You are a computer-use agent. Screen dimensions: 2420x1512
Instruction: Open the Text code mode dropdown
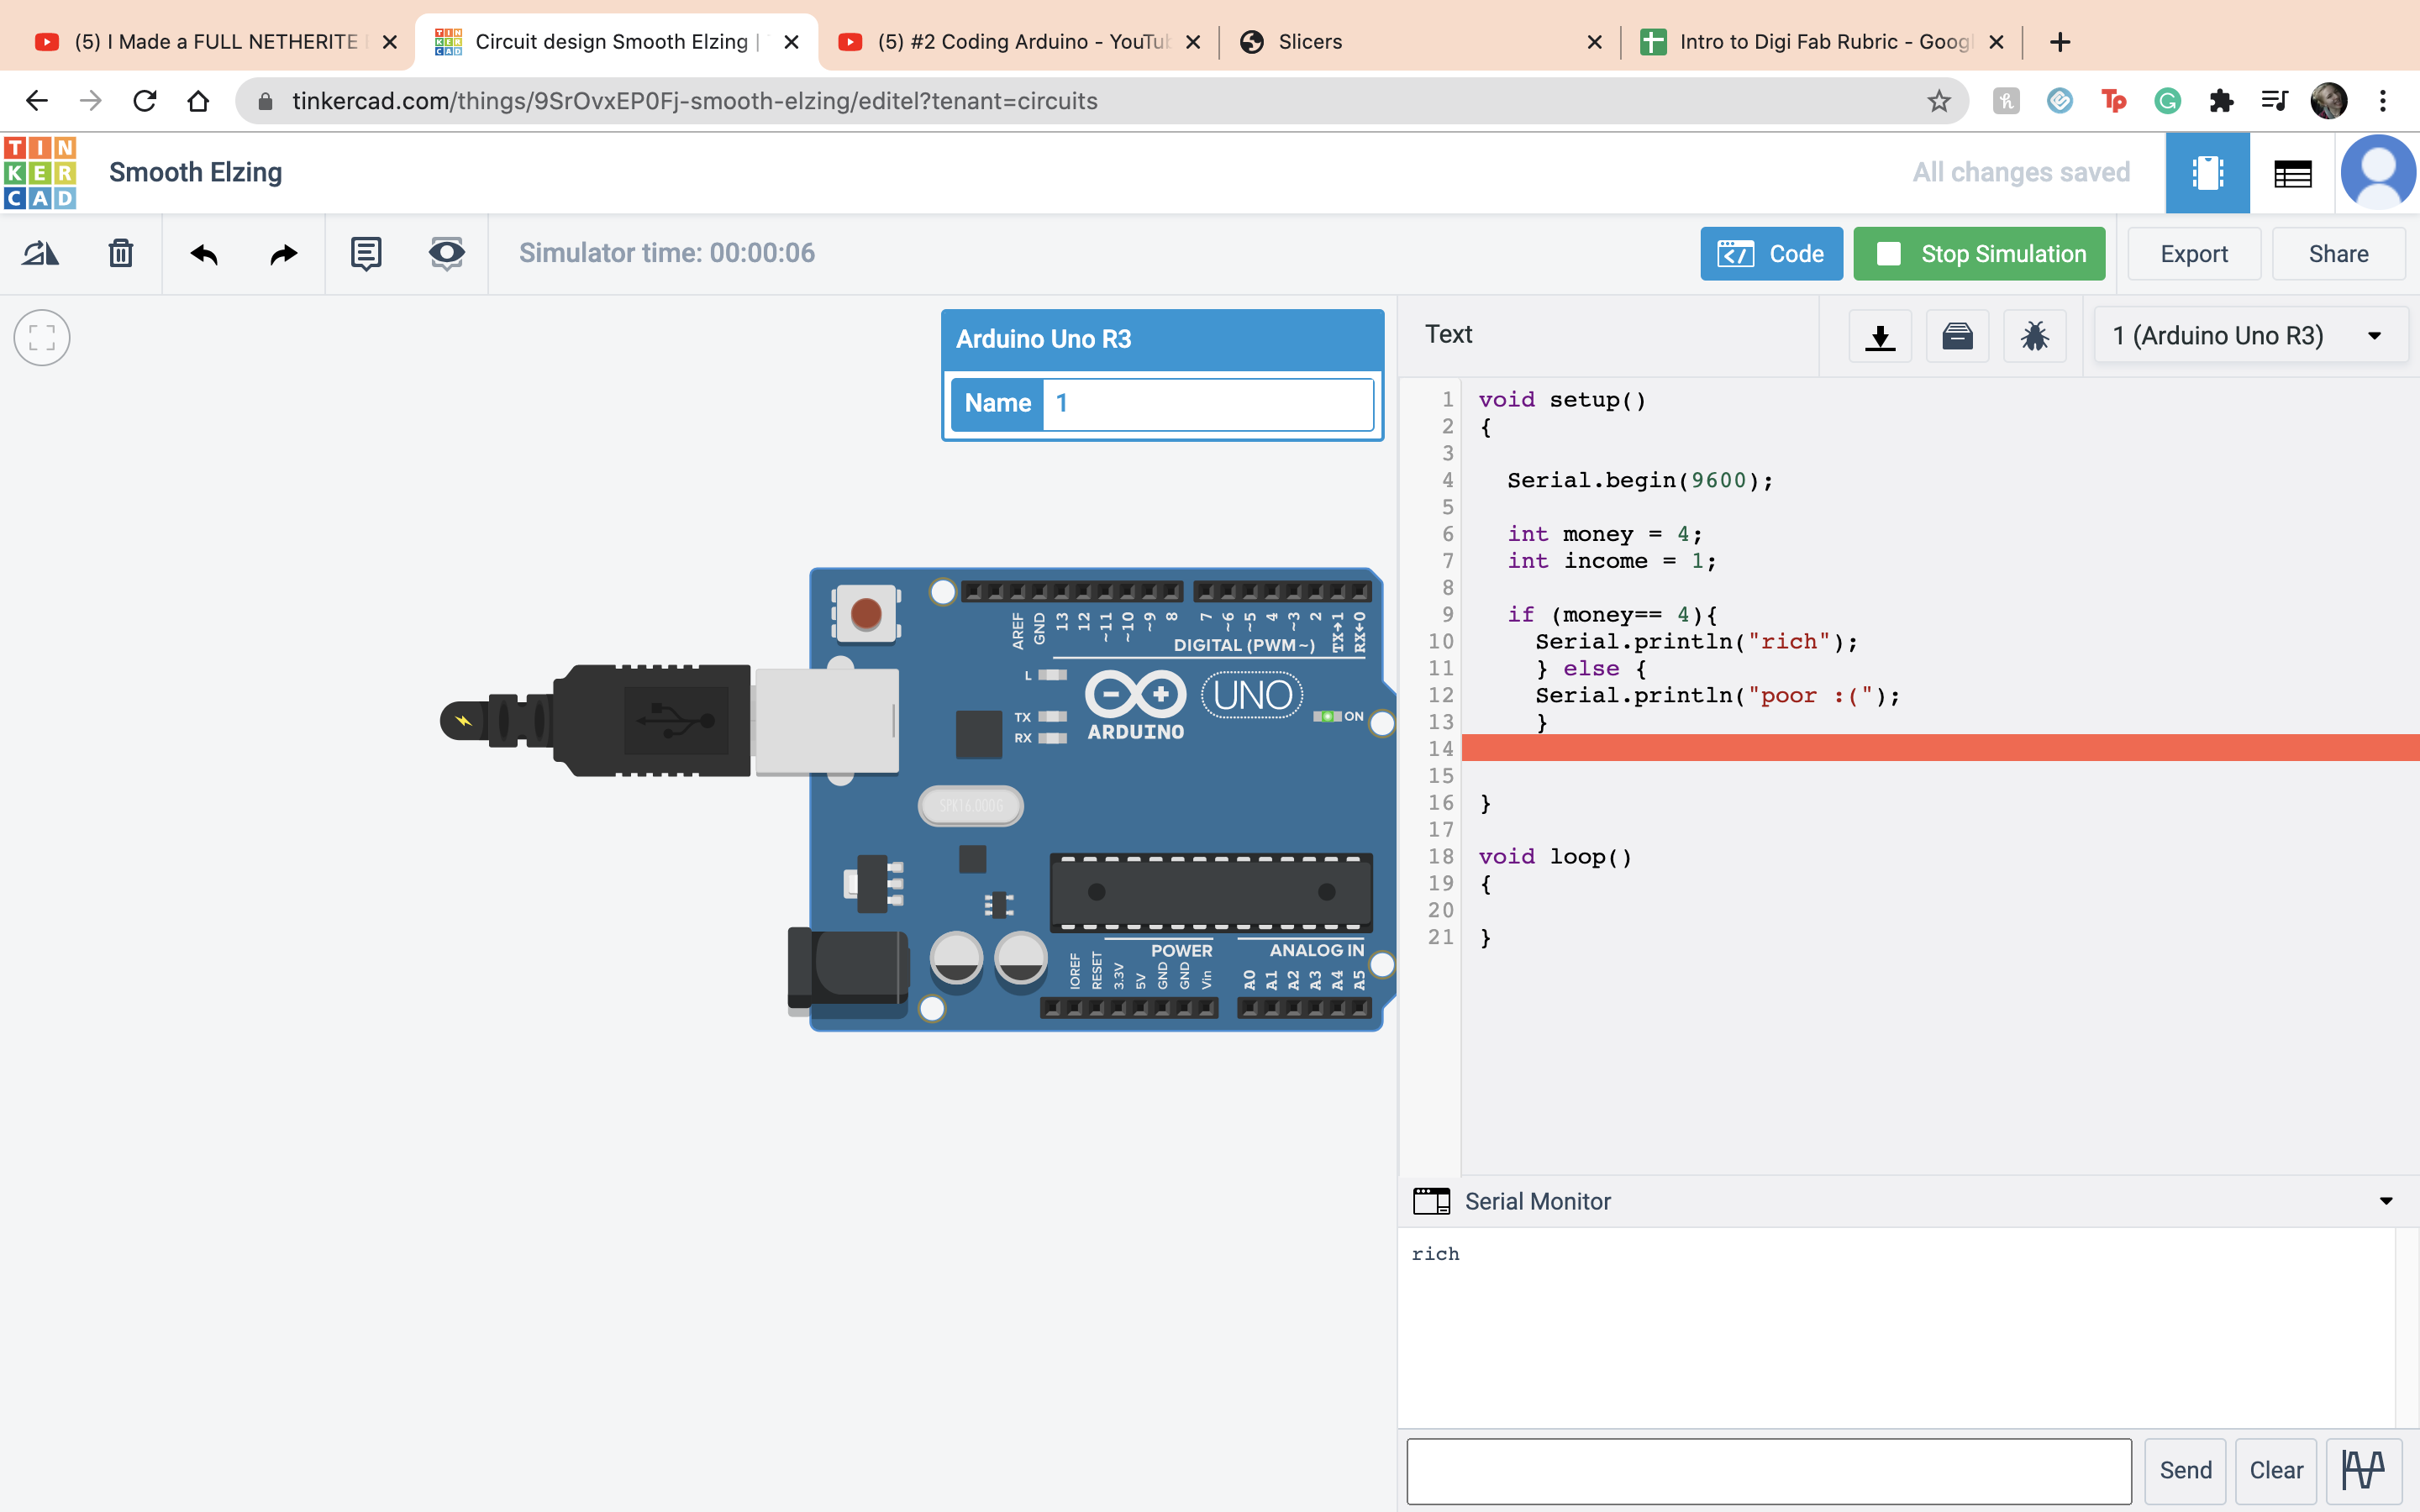1448,334
